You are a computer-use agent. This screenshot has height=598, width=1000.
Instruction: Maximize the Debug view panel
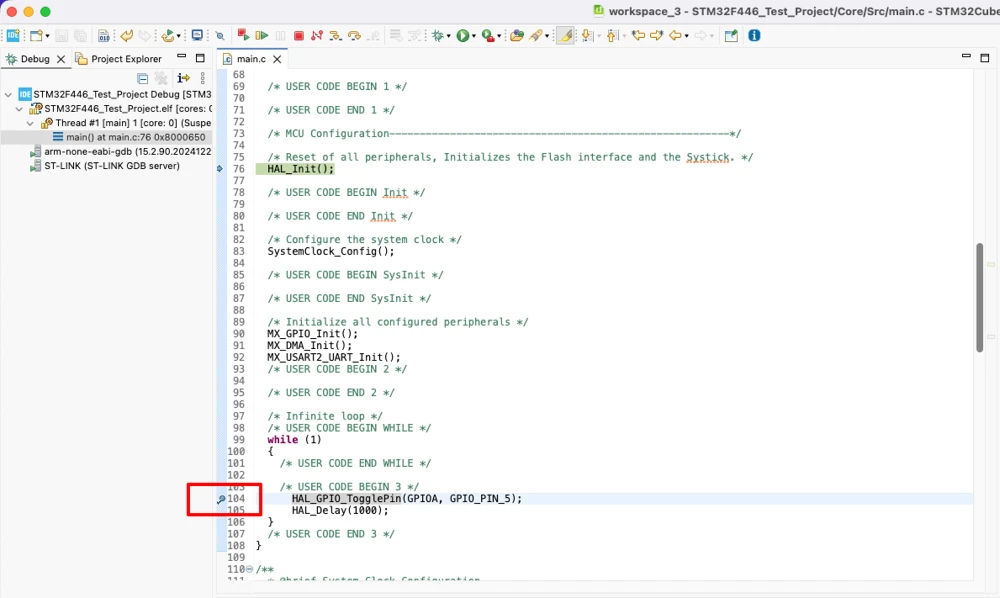pyautogui.click(x=200, y=58)
